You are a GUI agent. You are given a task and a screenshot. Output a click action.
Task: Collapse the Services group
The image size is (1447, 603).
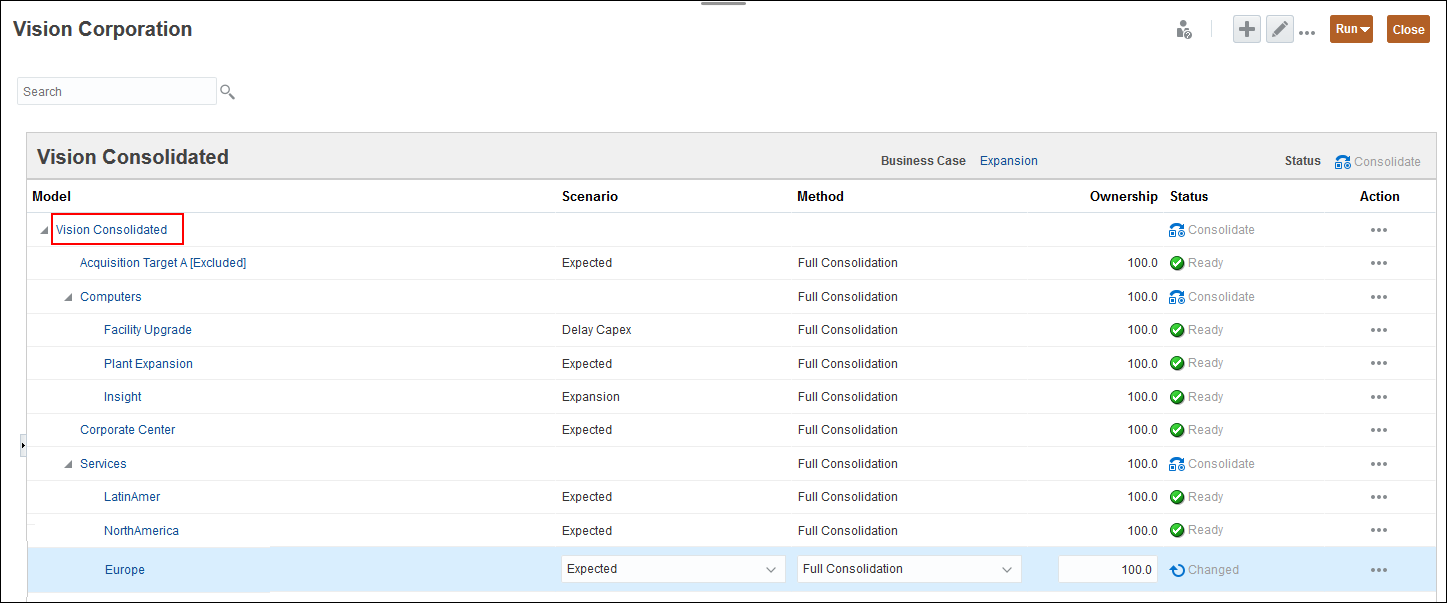[68, 464]
